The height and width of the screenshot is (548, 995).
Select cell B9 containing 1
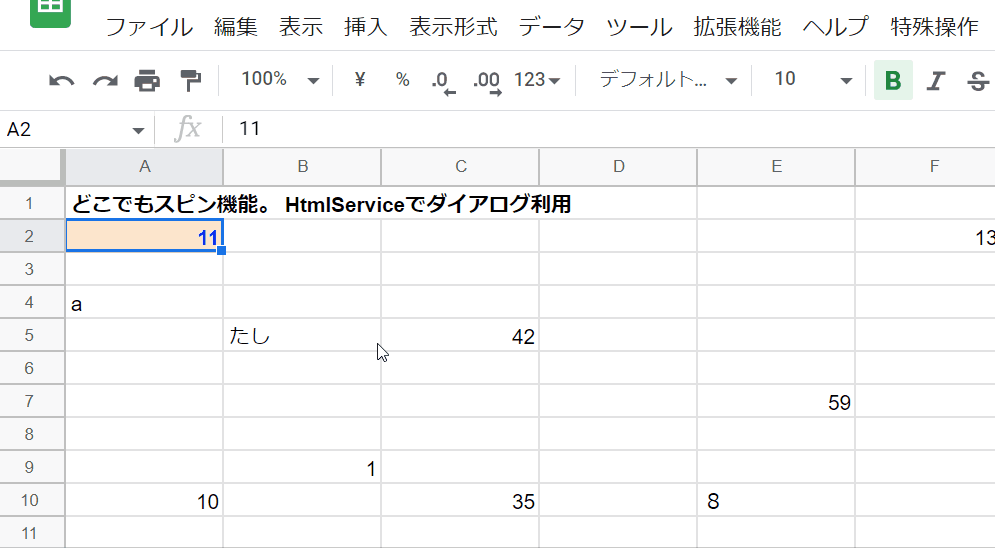(303, 467)
